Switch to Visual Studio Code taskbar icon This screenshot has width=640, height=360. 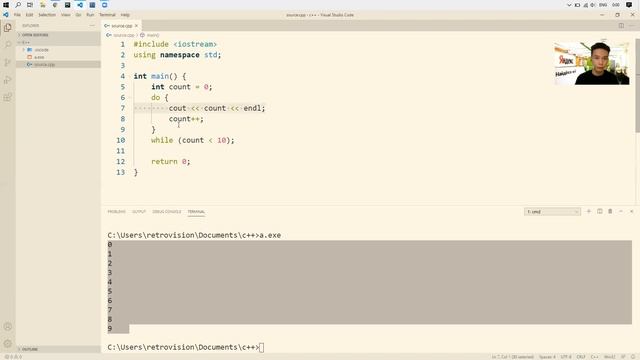tap(80, 5)
